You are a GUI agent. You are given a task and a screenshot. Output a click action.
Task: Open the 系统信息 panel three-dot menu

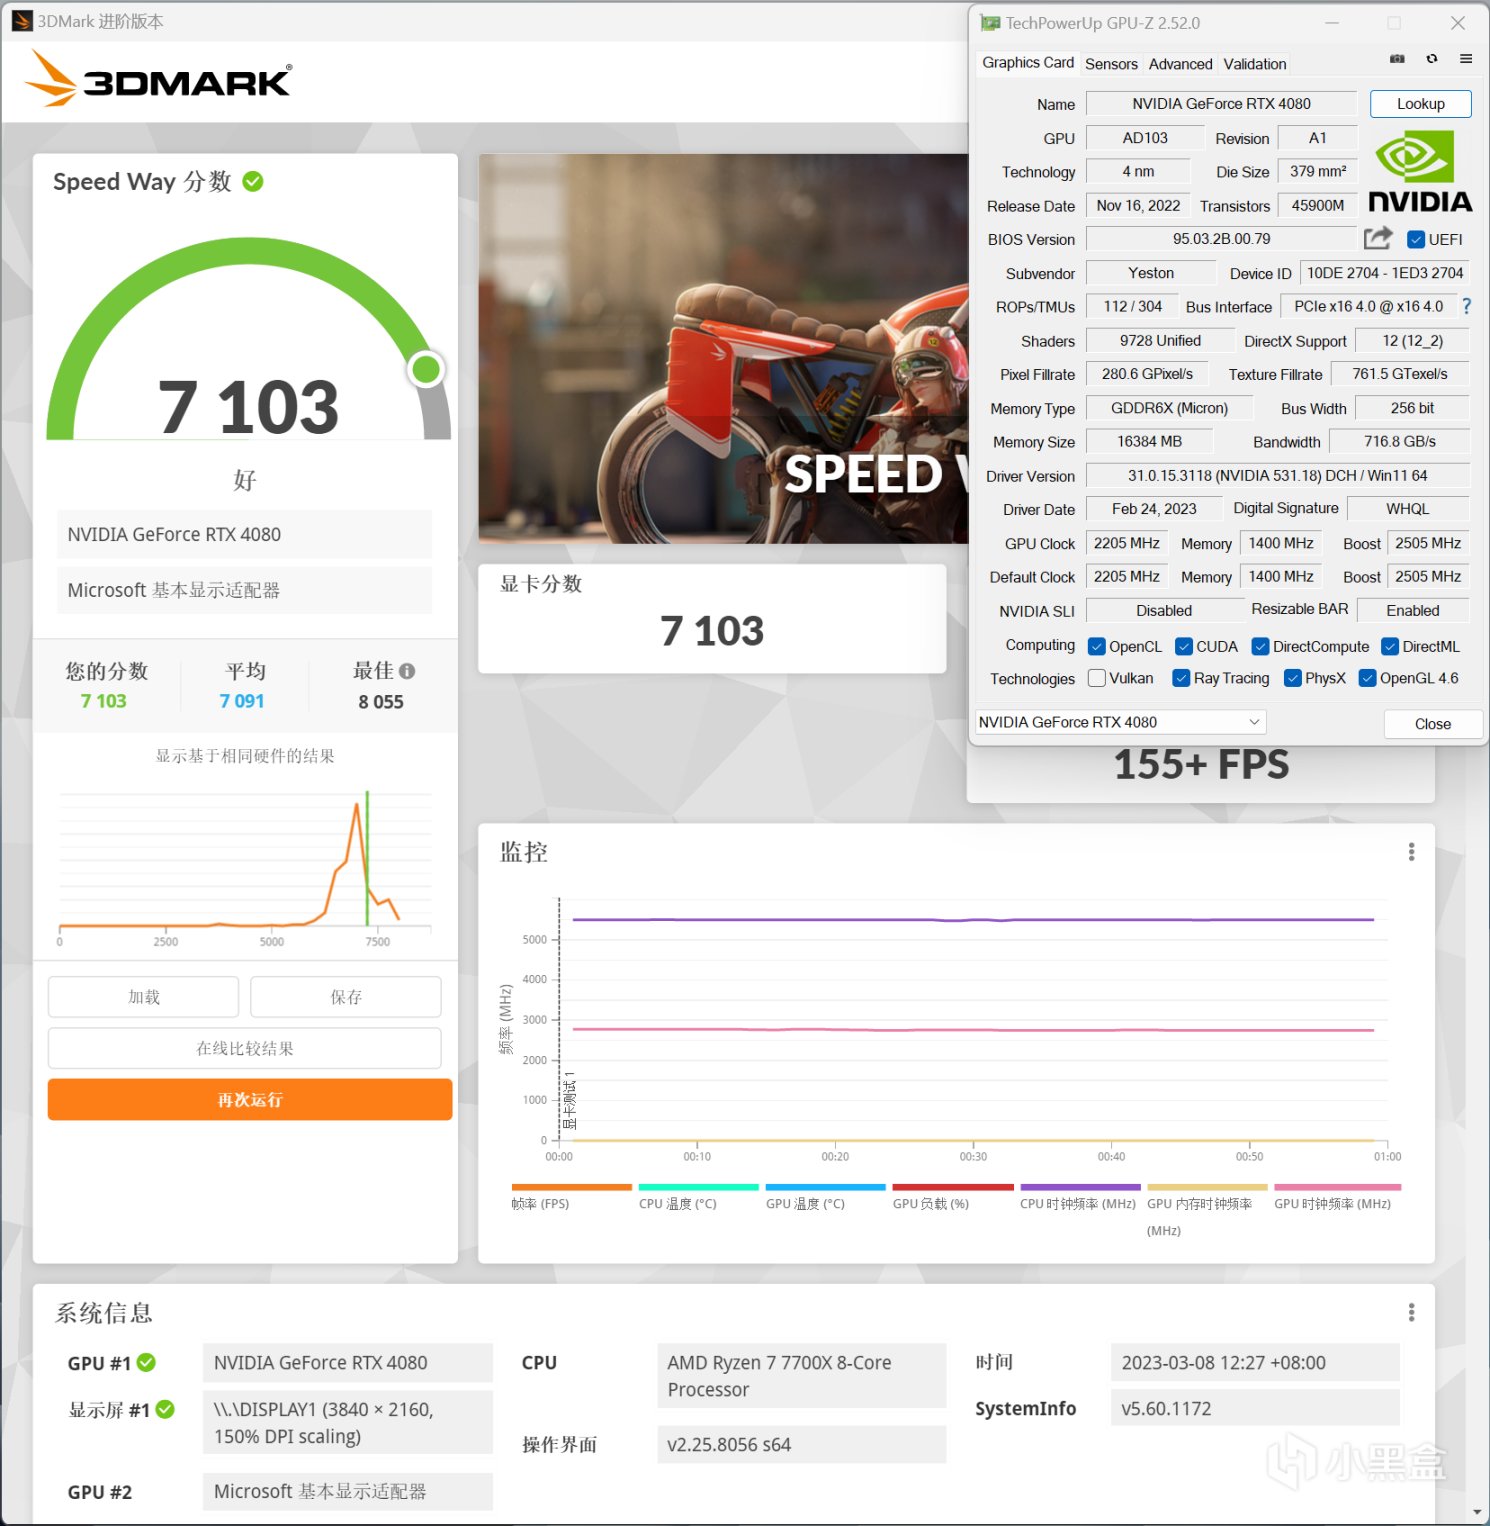tap(1411, 1311)
